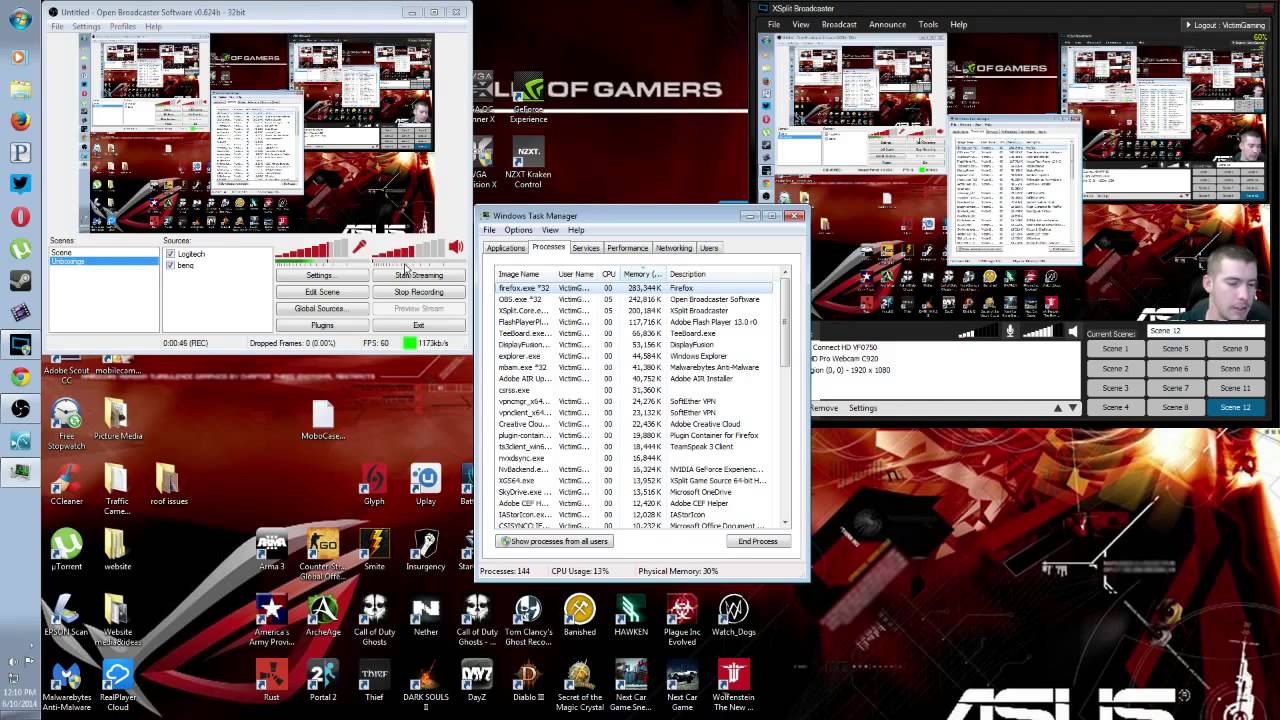Toggle the benq source checkbox in OBS

point(171,265)
